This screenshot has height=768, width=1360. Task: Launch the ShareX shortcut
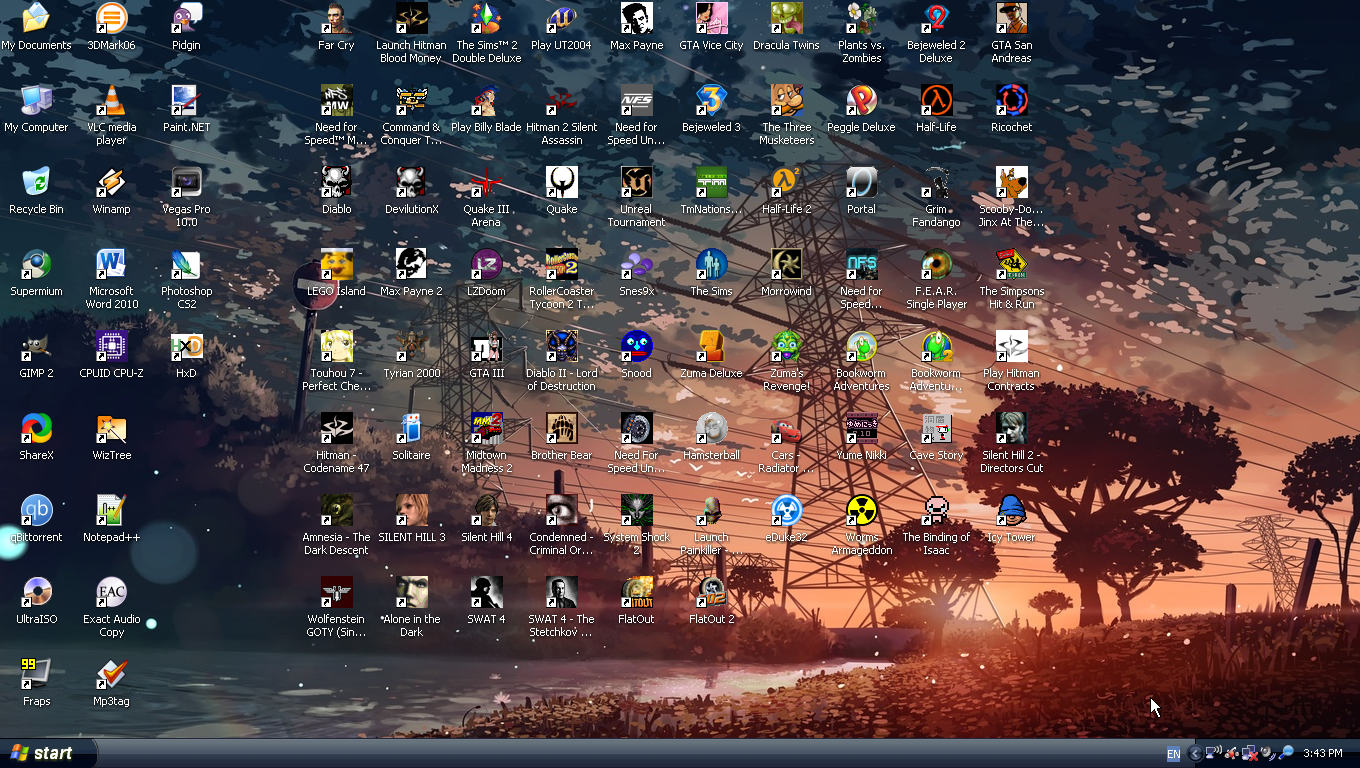coord(36,428)
